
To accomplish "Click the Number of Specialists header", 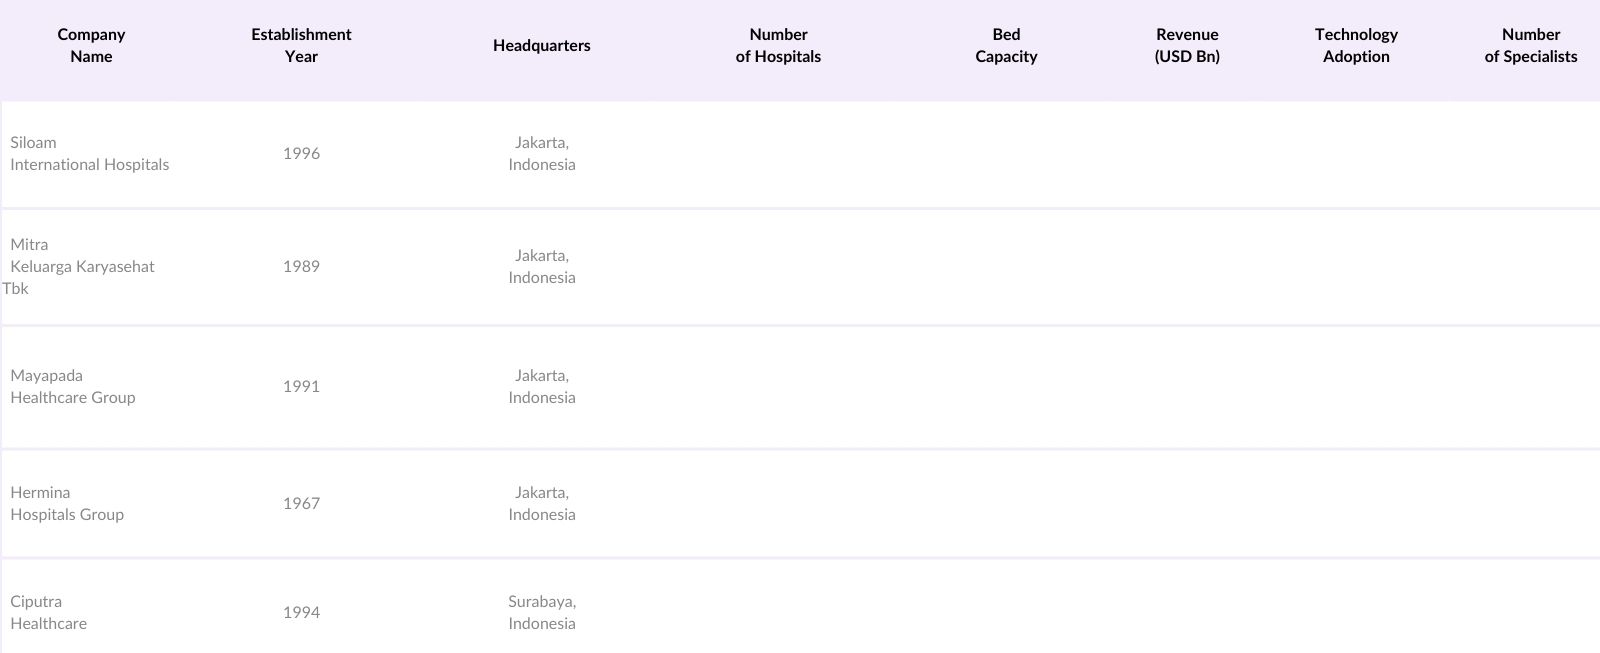I will 1530,46.
